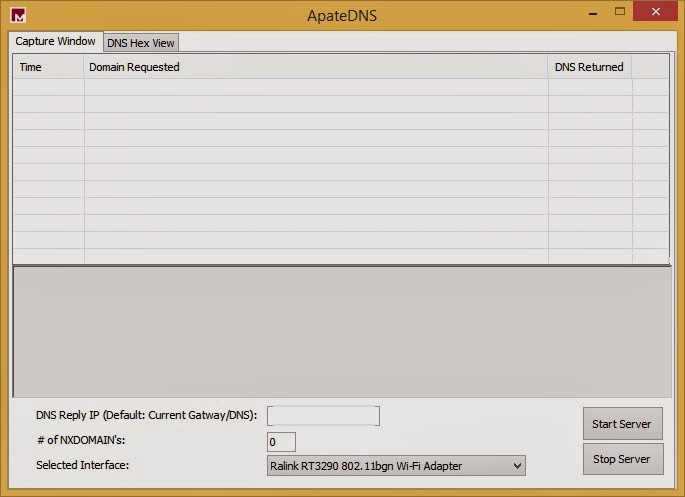
Task: Close the ApateDNS window
Action: click(x=655, y=11)
